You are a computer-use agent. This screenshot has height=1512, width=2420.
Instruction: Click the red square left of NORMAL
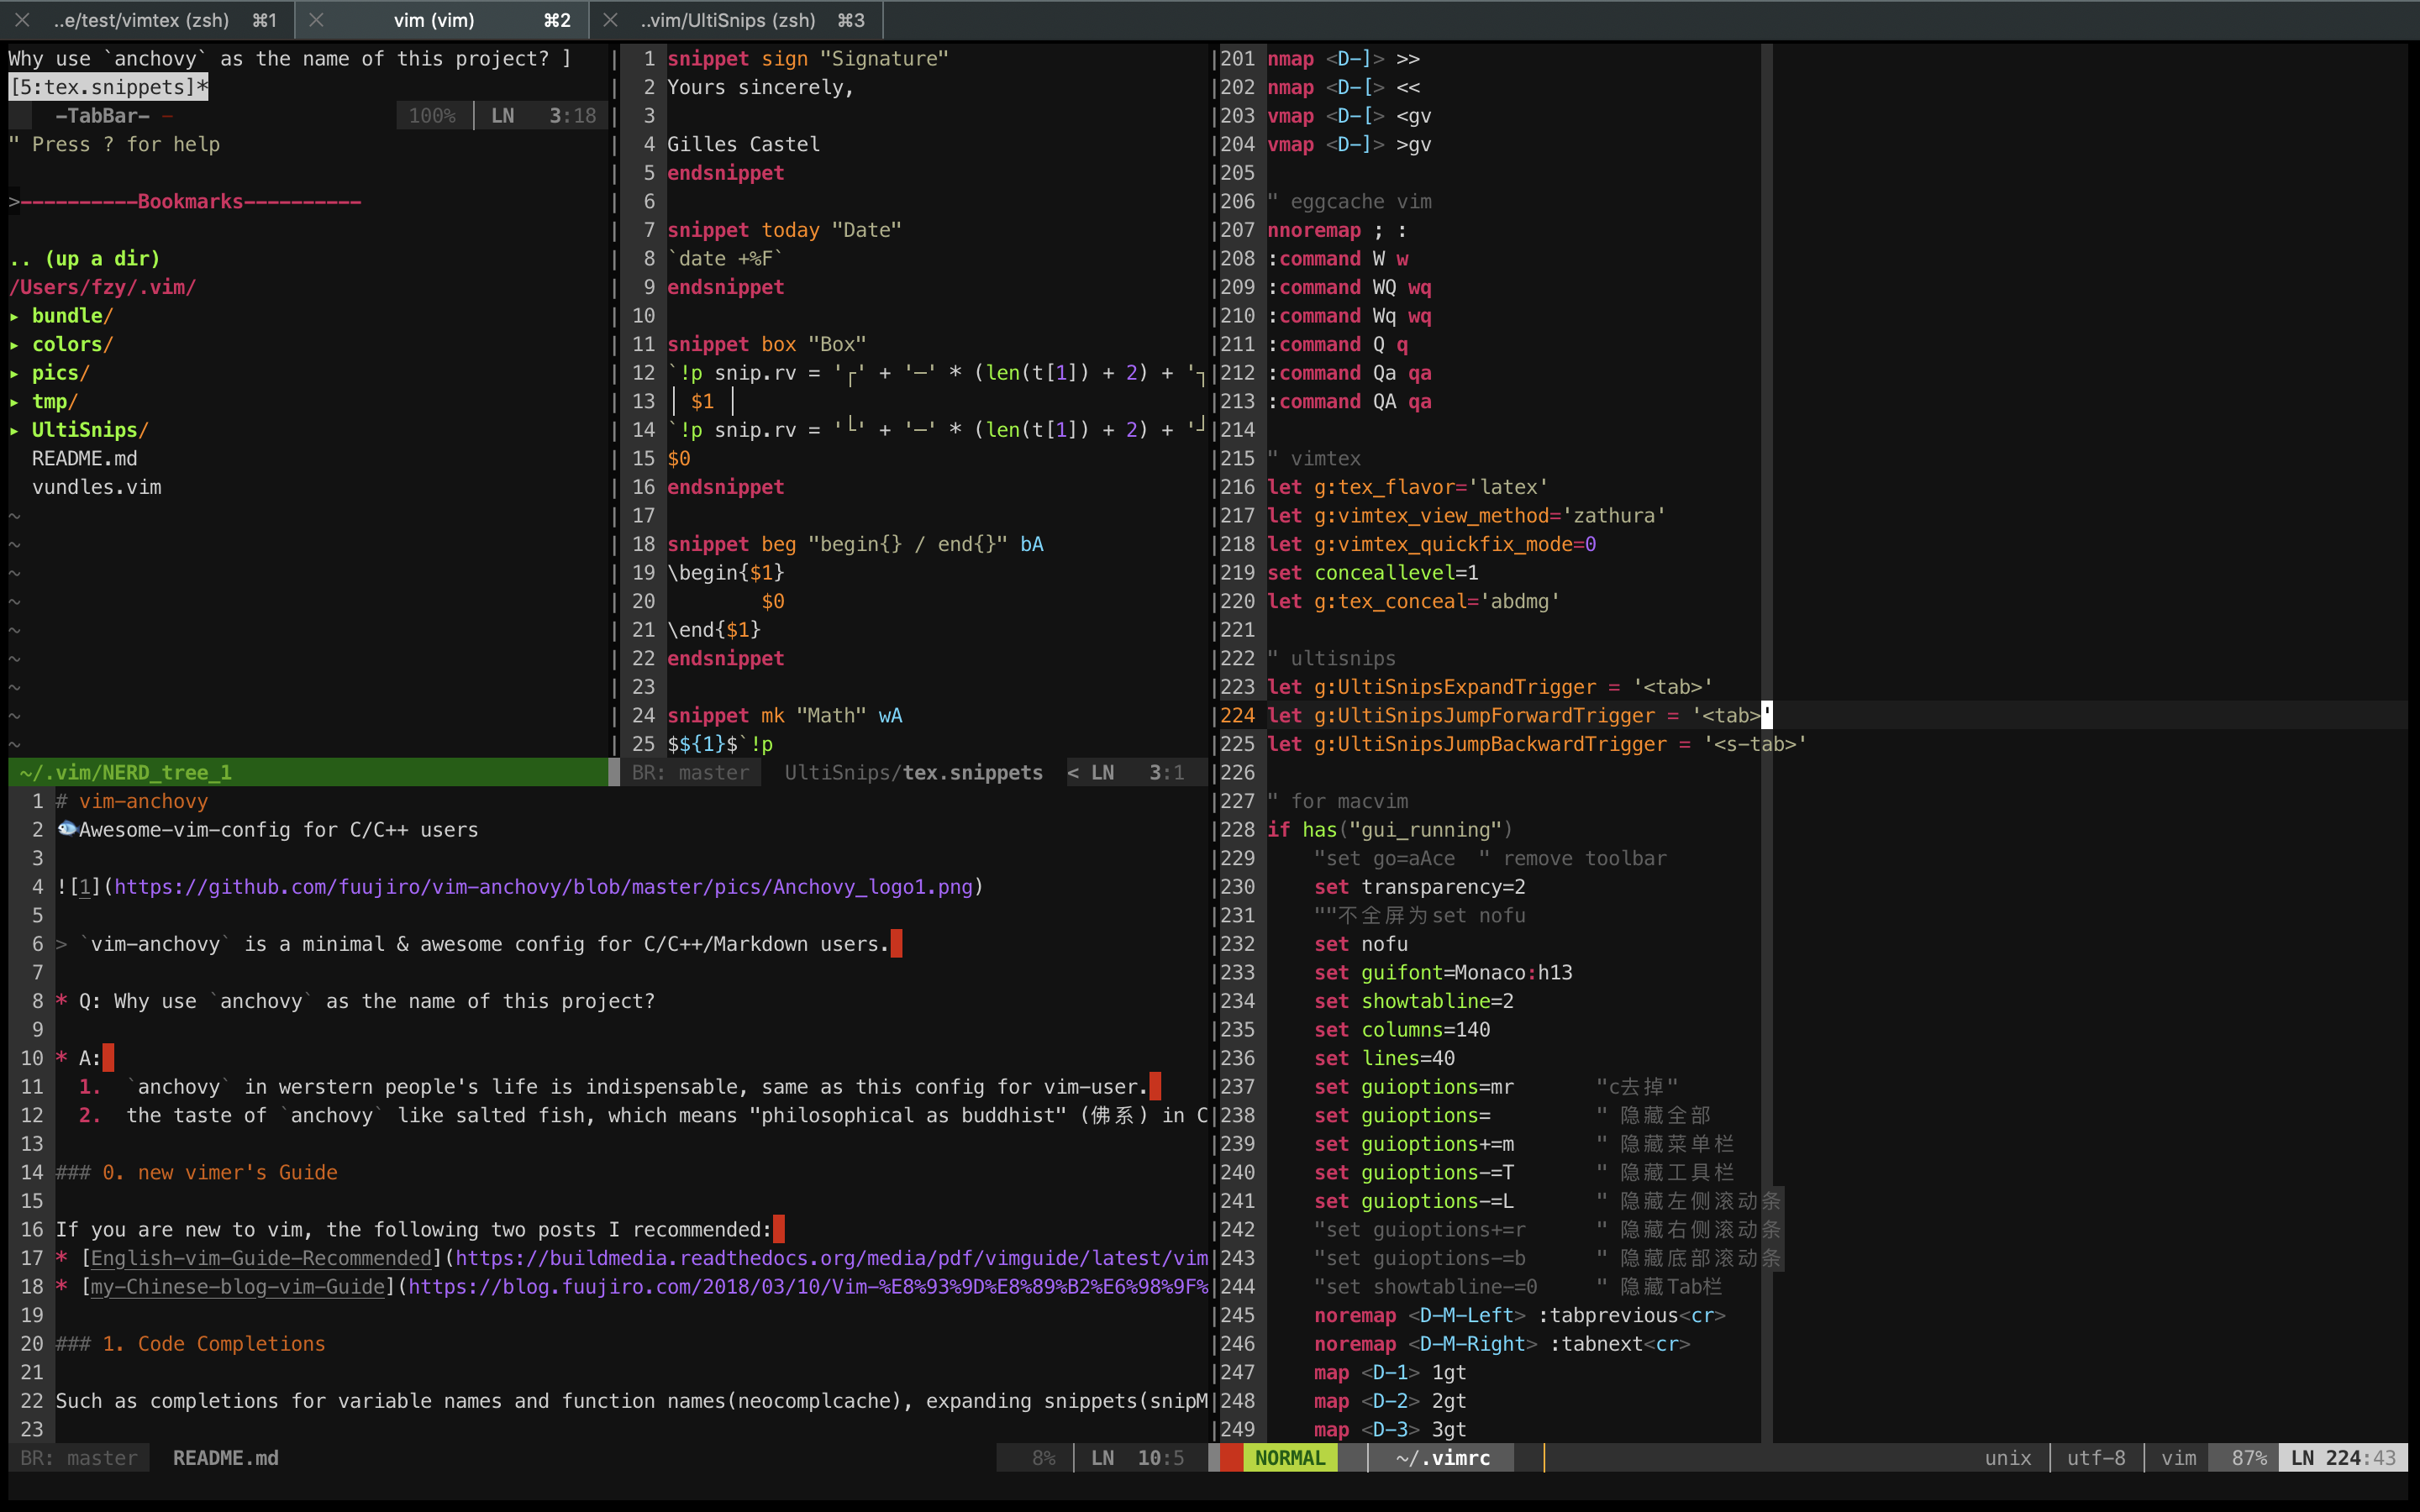1231,1458
